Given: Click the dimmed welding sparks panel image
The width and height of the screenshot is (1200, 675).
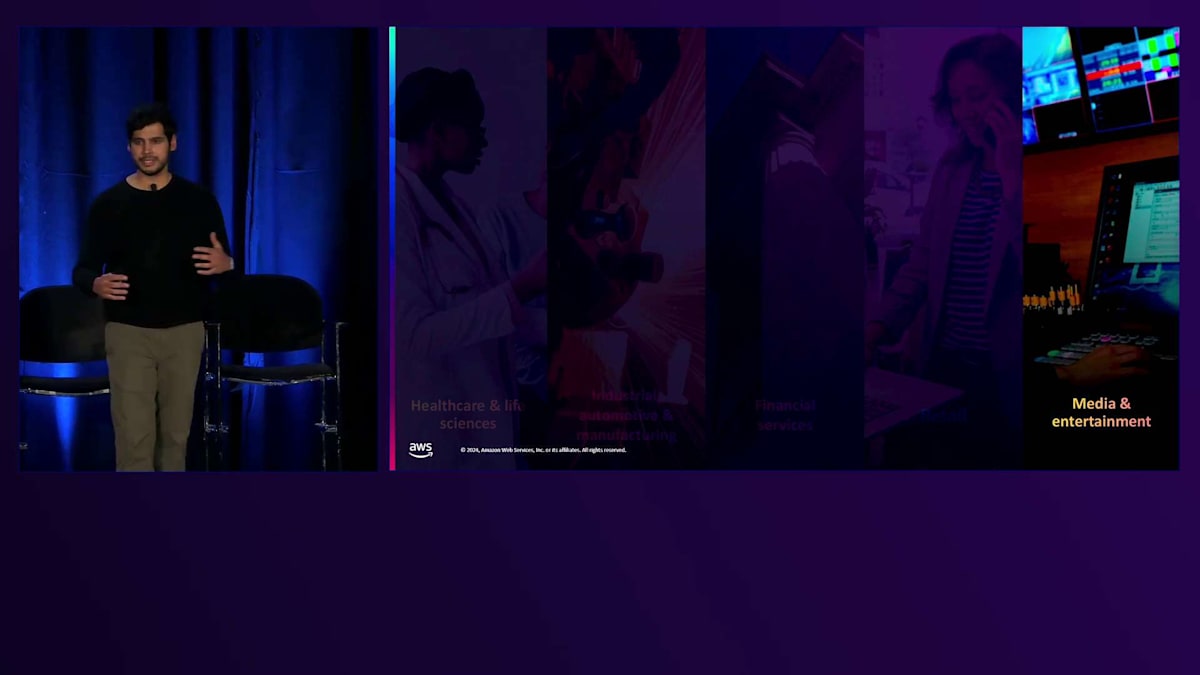Looking at the screenshot, I should point(627,248).
